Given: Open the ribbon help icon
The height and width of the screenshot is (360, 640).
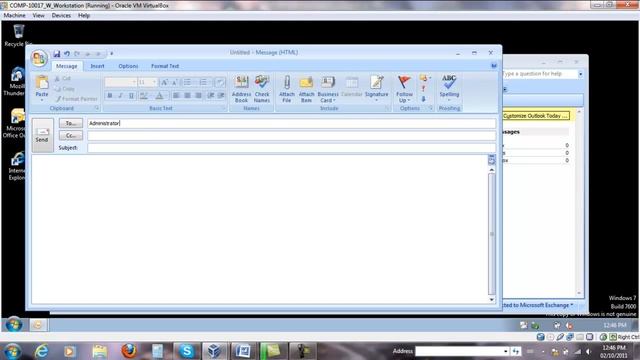Looking at the screenshot, I should tap(494, 65).
